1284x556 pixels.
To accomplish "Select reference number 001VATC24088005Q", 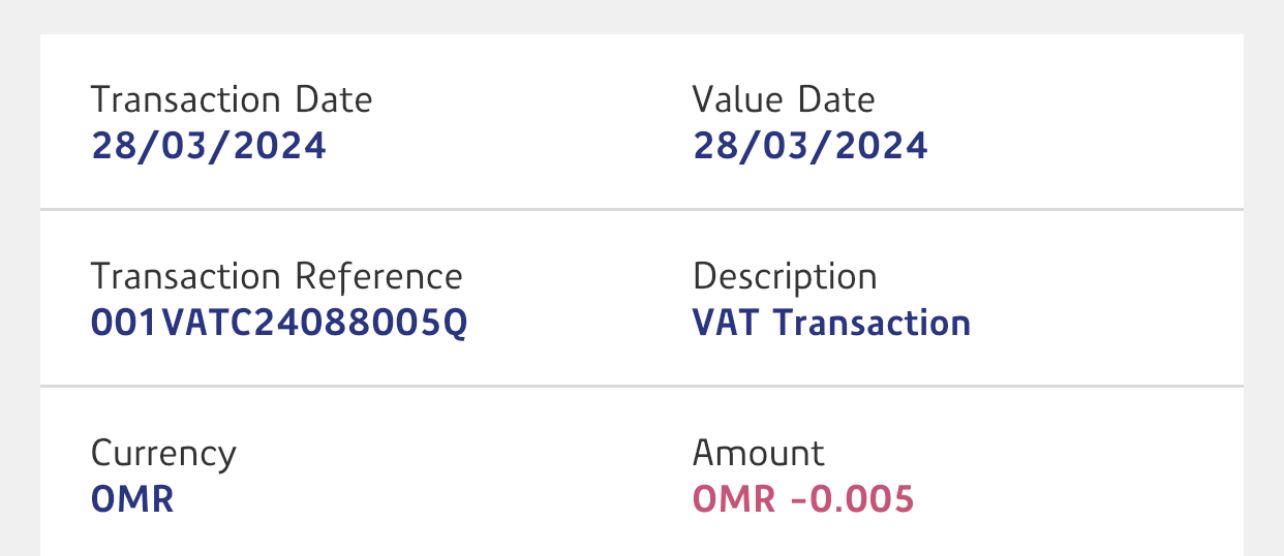I will coord(278,323).
